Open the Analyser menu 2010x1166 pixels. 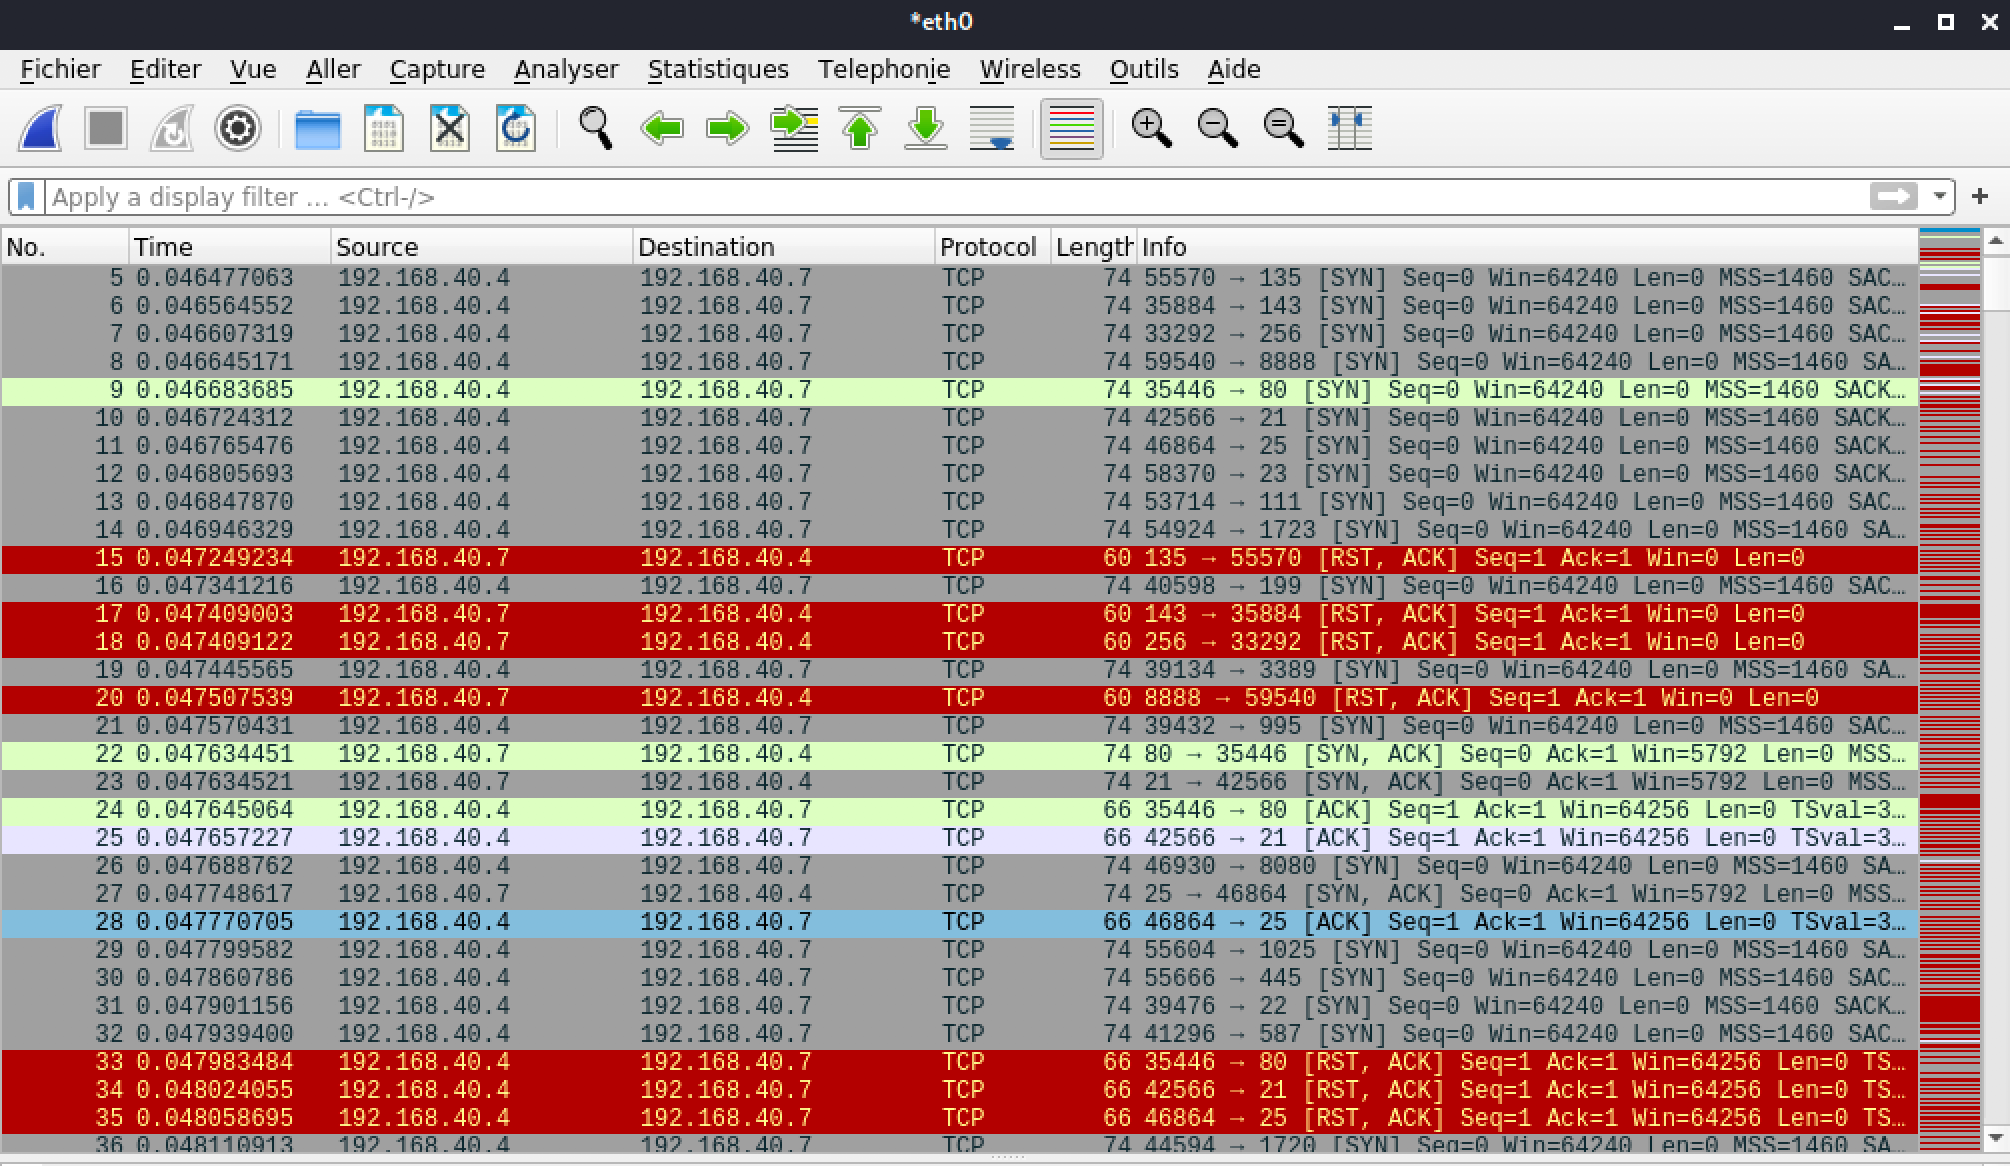[566, 69]
